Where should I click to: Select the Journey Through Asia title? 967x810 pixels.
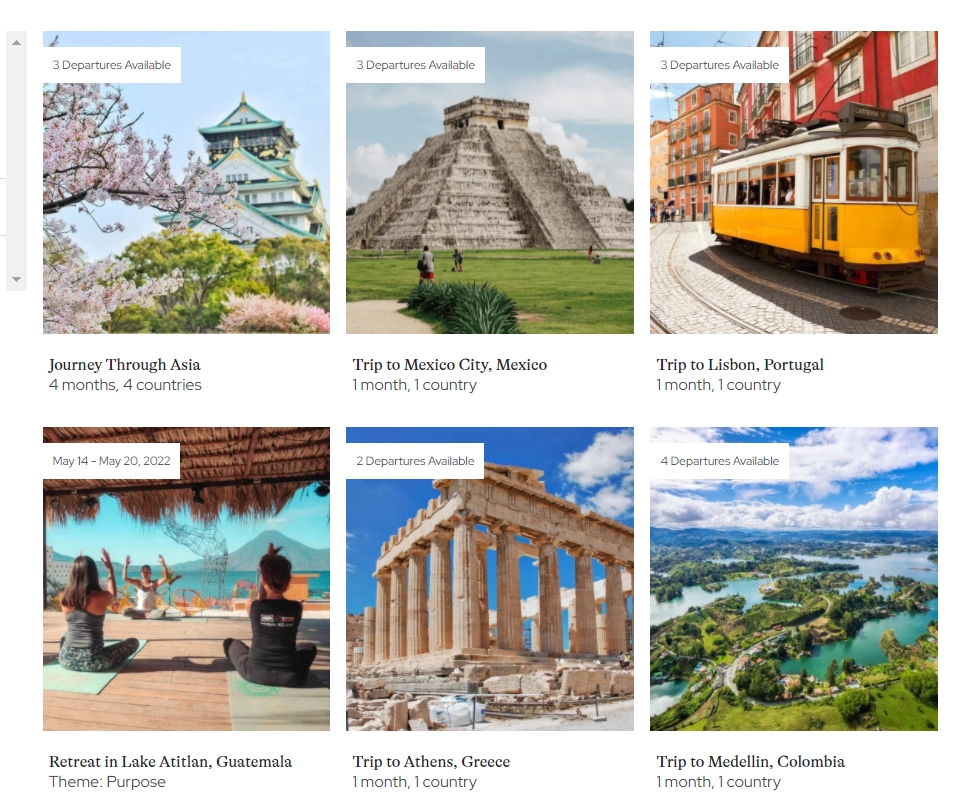pyautogui.click(x=125, y=365)
